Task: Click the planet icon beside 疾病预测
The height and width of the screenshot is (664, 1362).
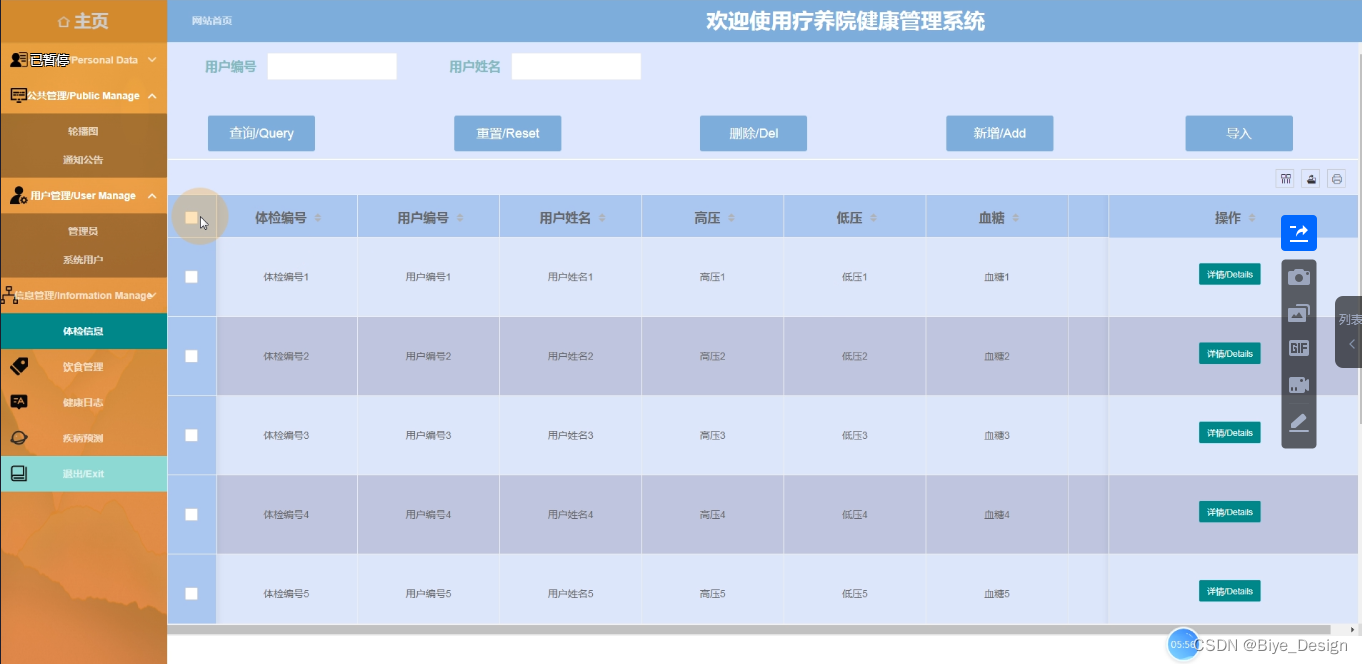Action: (19, 438)
